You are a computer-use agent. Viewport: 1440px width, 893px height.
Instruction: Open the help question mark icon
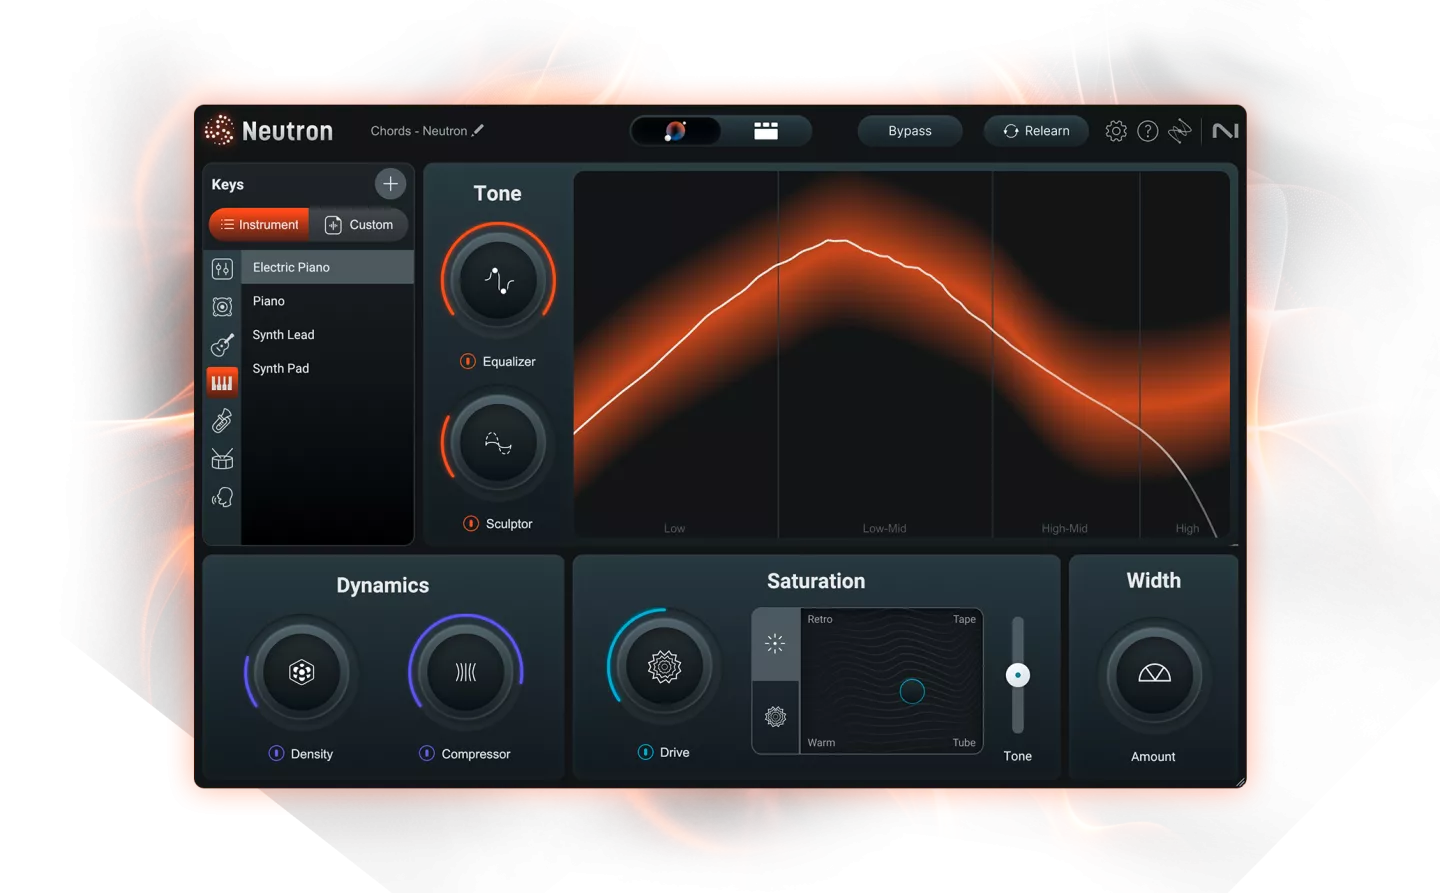pyautogui.click(x=1148, y=131)
